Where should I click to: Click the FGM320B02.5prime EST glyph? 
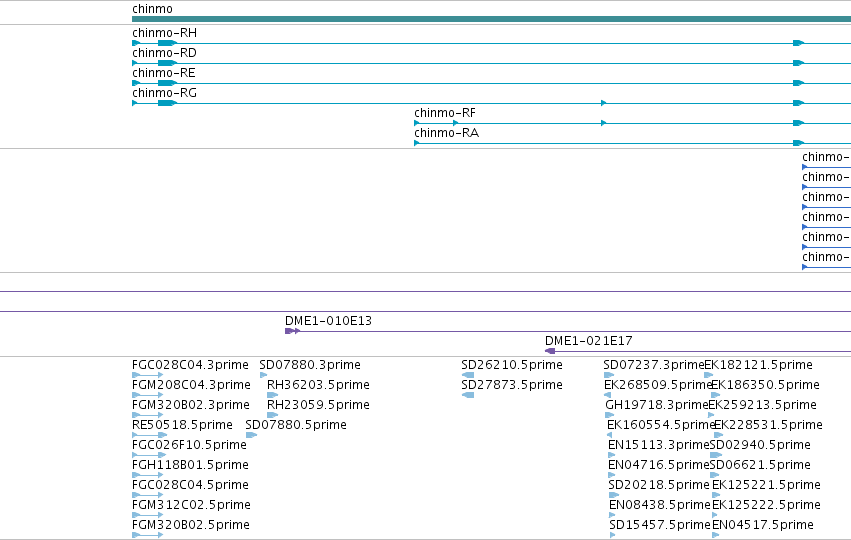(x=148, y=536)
